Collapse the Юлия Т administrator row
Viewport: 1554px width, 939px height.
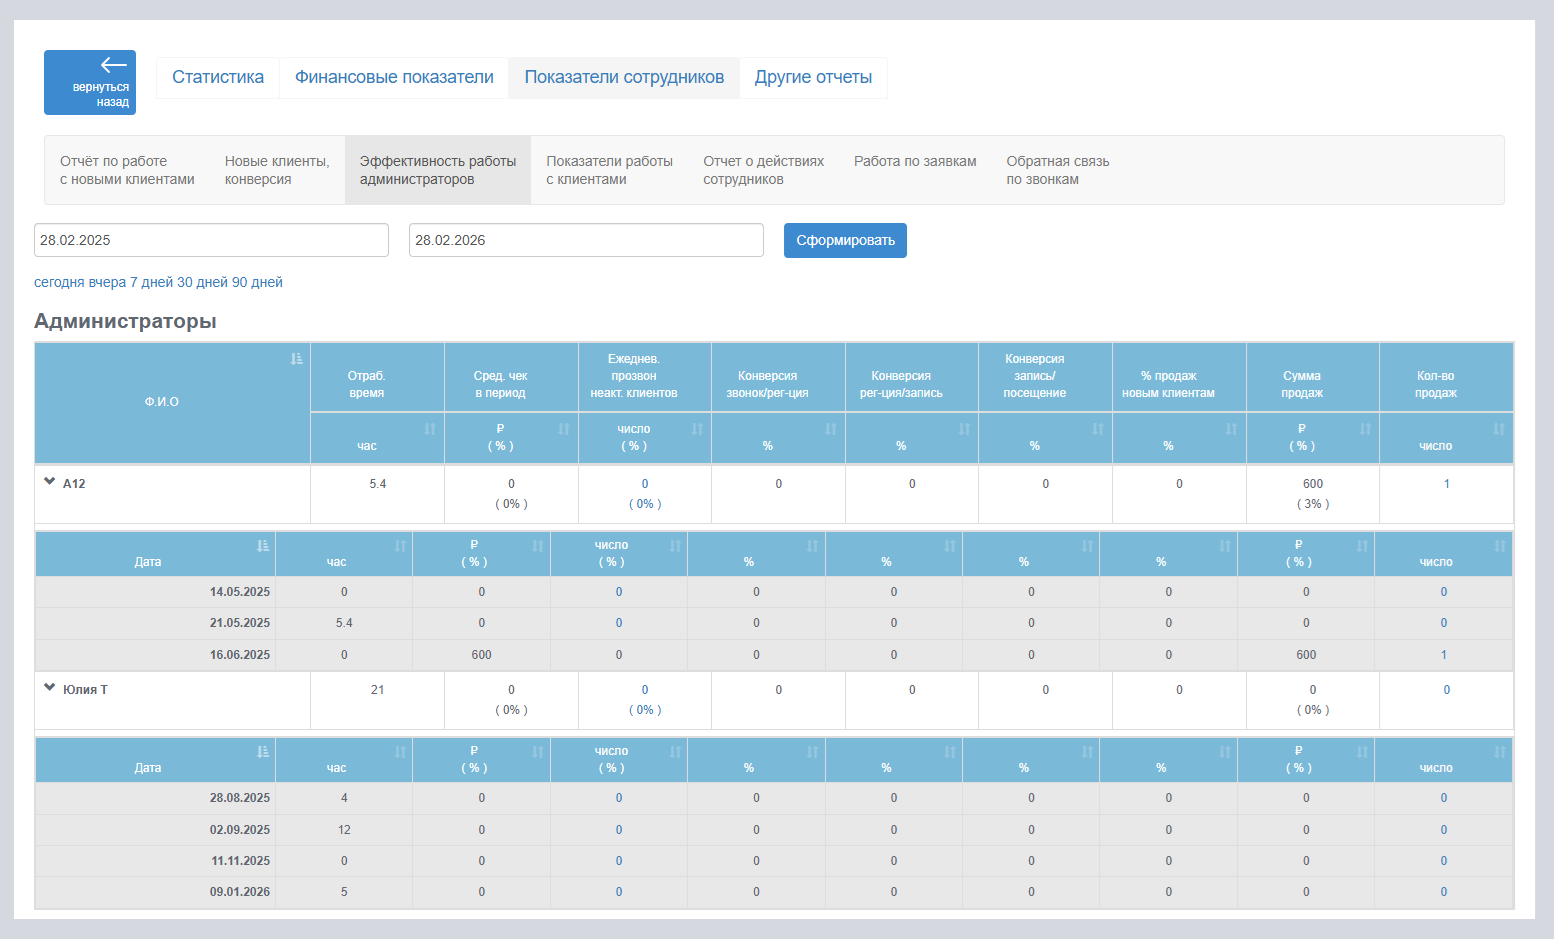49,687
